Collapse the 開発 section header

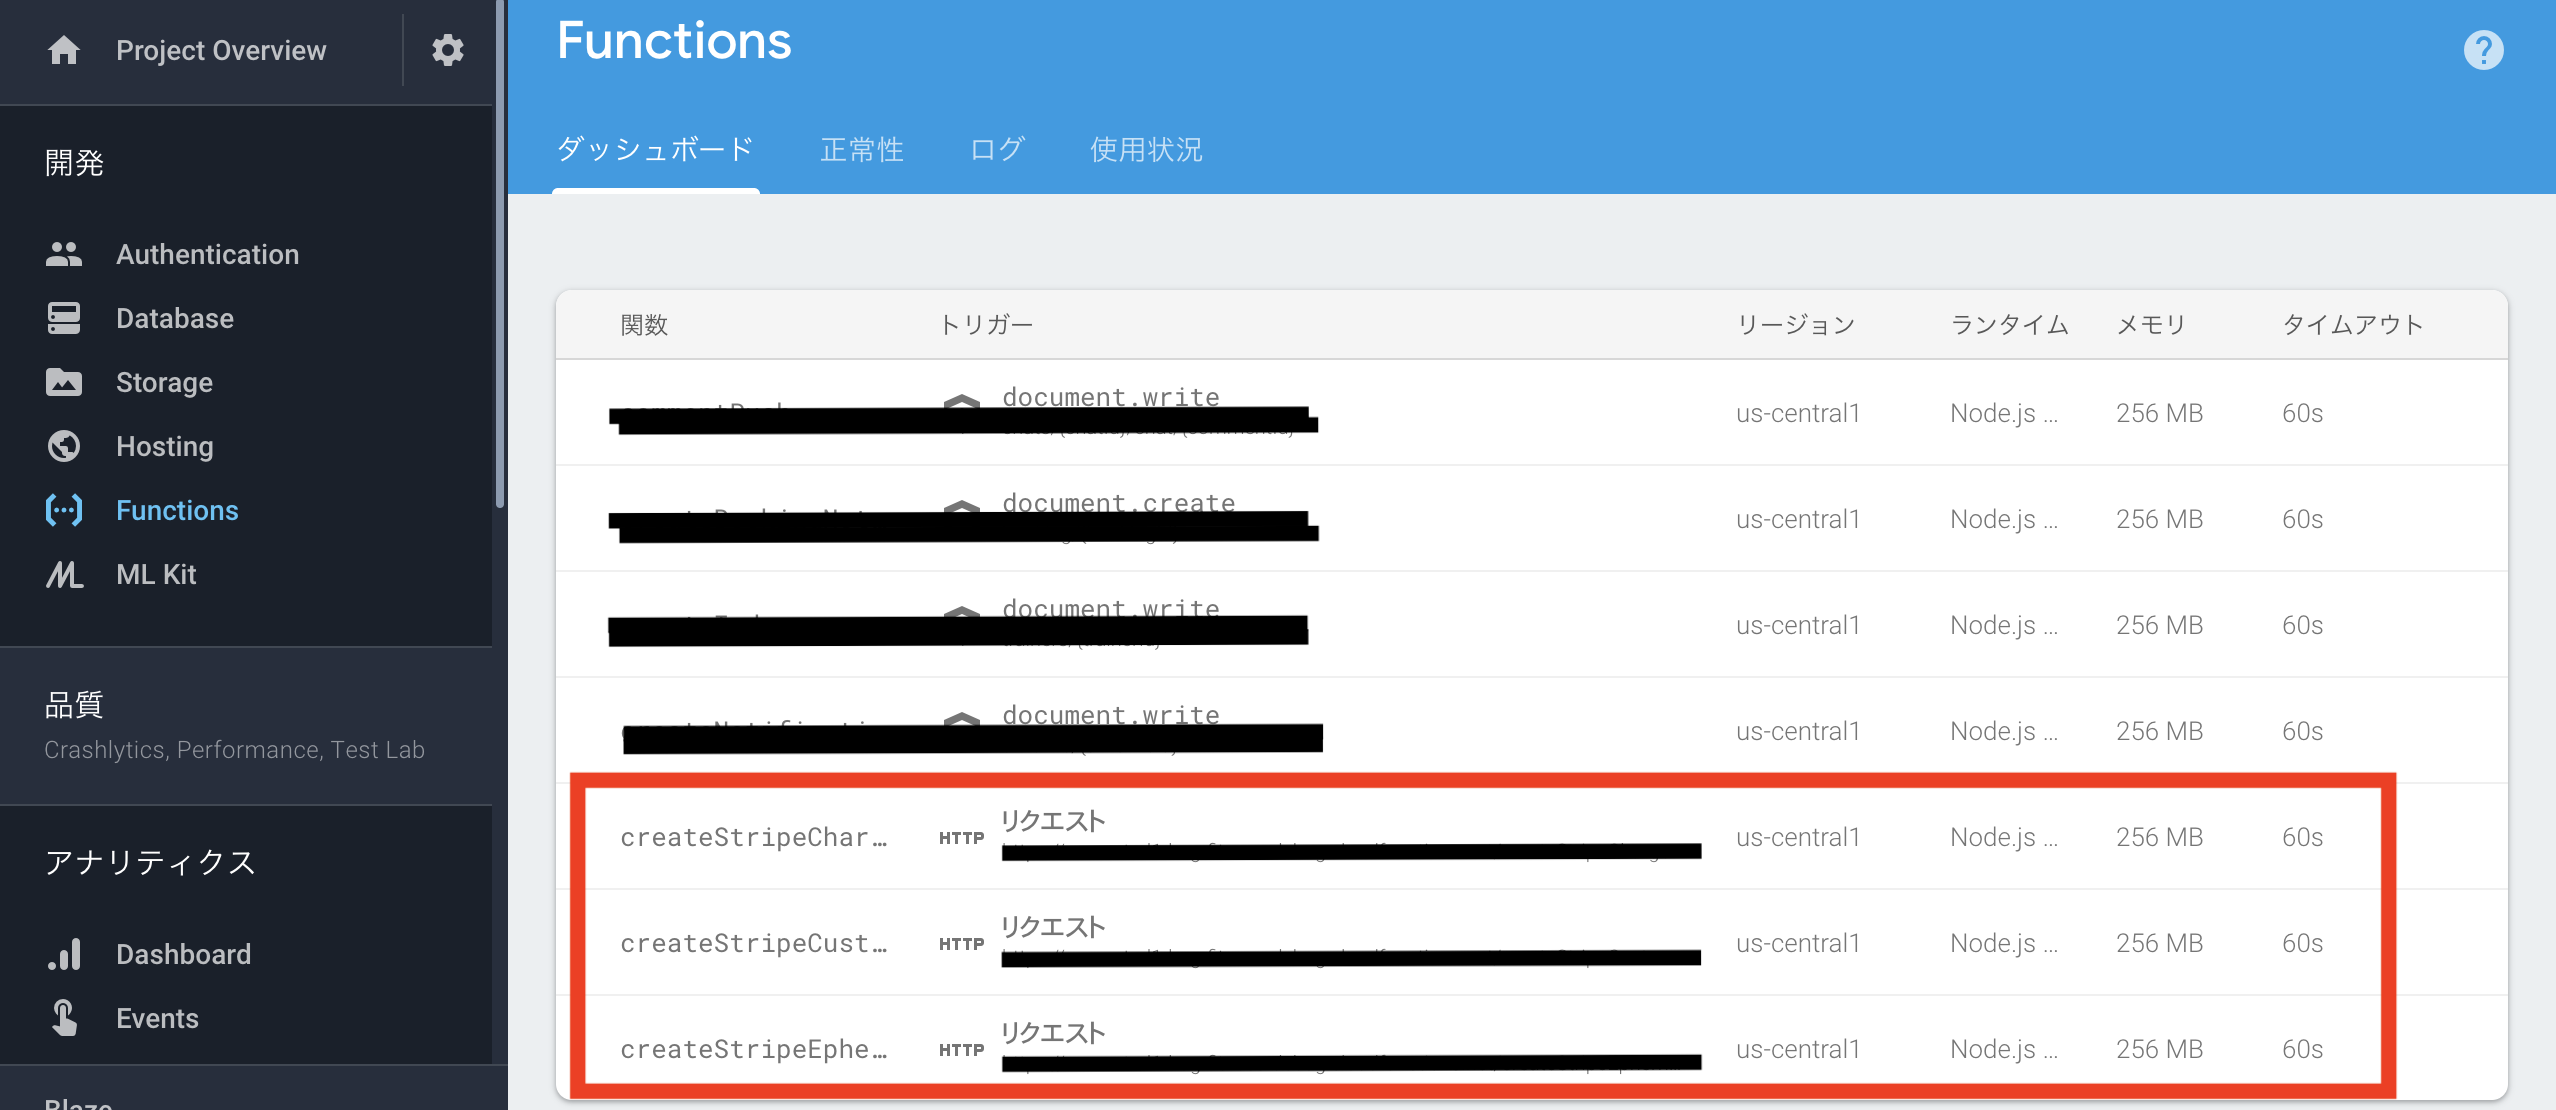point(75,162)
